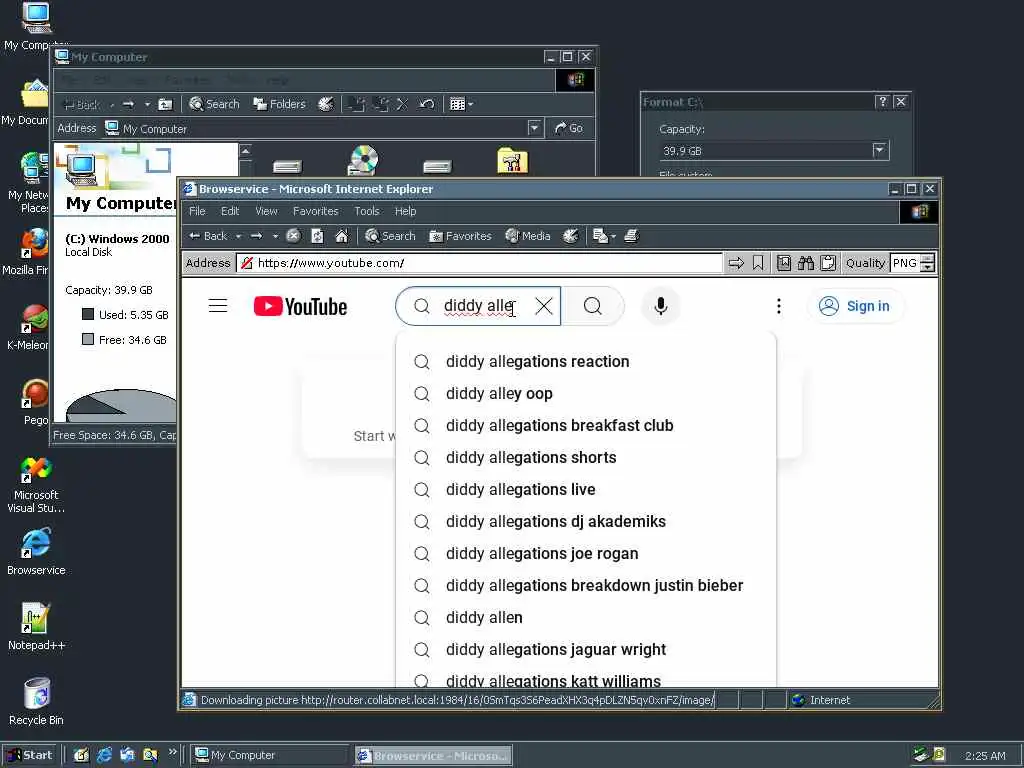The width and height of the screenshot is (1024, 768).
Task: Click the Quality PNG stepper arrows
Action: (927, 263)
